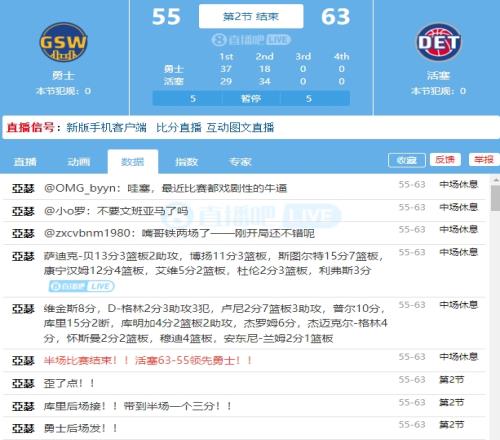This screenshot has width=500, height=440.
Task: Open the 新版手机客户端 link
Action: [x=106, y=127]
